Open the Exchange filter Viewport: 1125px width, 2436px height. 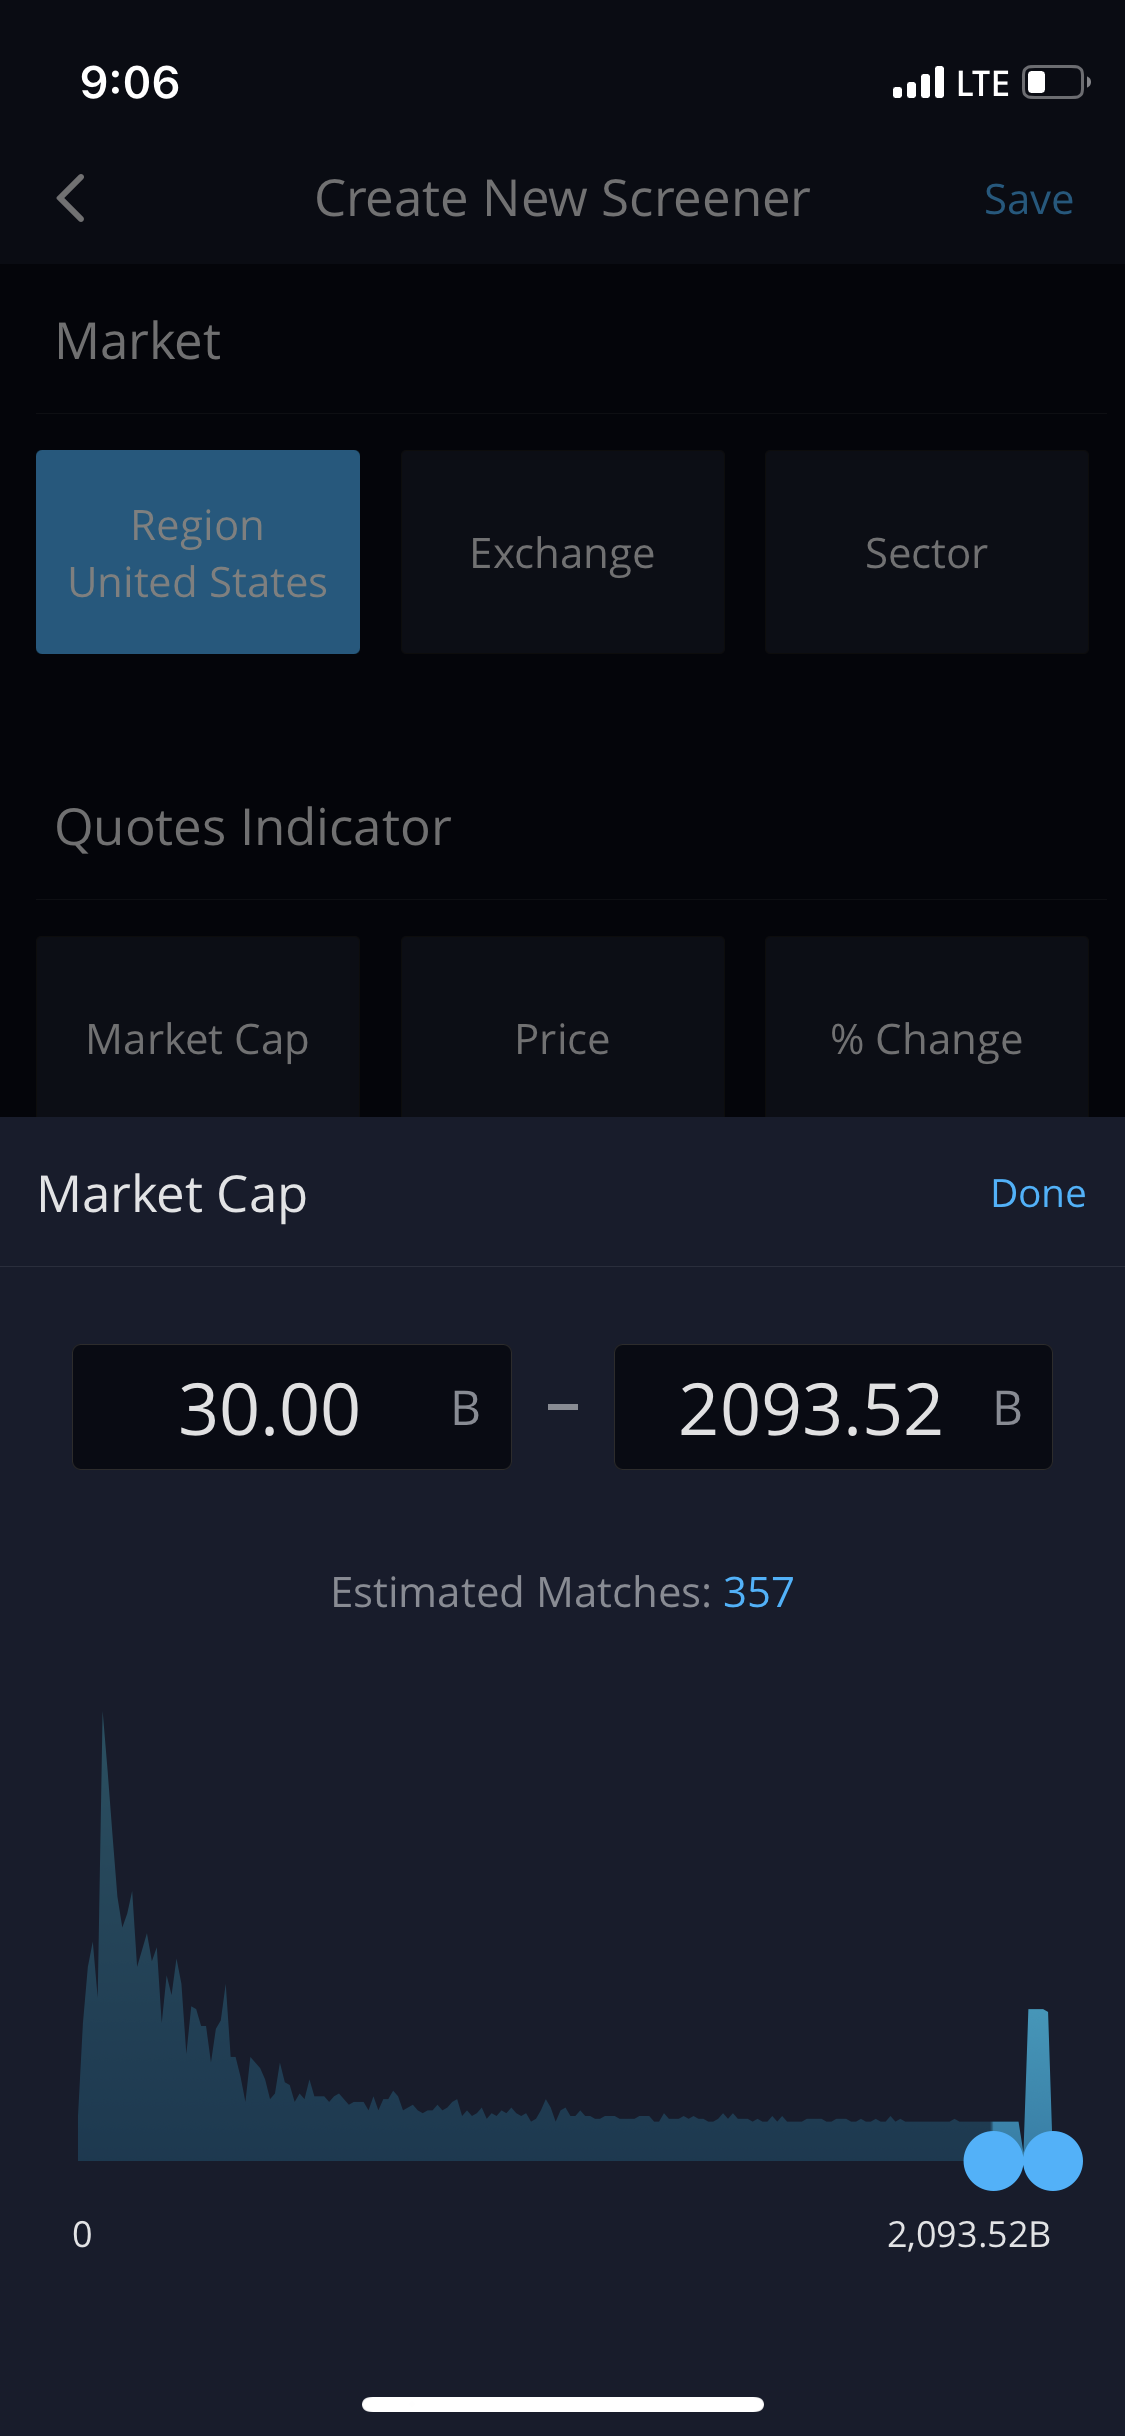562,552
